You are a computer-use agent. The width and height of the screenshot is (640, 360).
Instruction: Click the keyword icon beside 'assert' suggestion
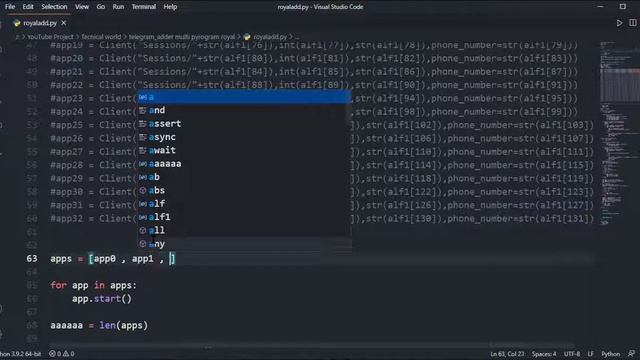(x=142, y=124)
